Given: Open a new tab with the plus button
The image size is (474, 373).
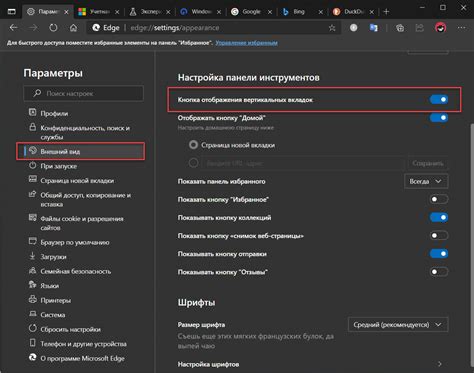Looking at the screenshot, I should [x=386, y=12].
